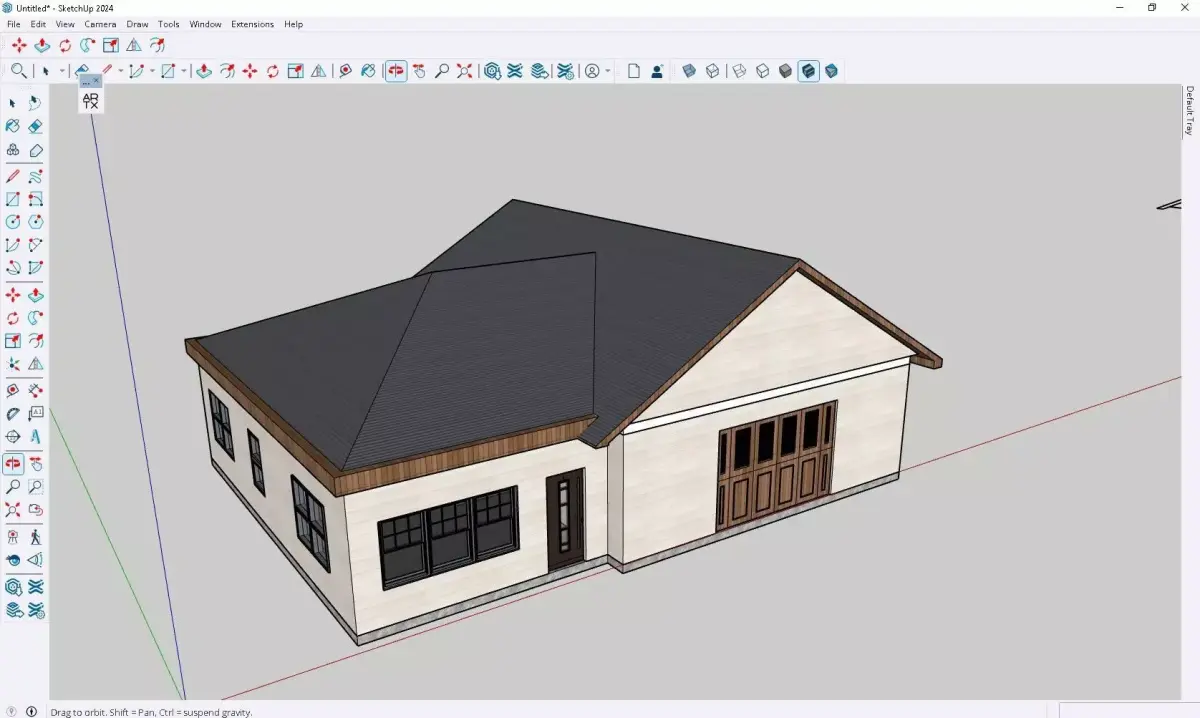Activate the Polygon tool
Screen dimensions: 1200x718
point(35,222)
